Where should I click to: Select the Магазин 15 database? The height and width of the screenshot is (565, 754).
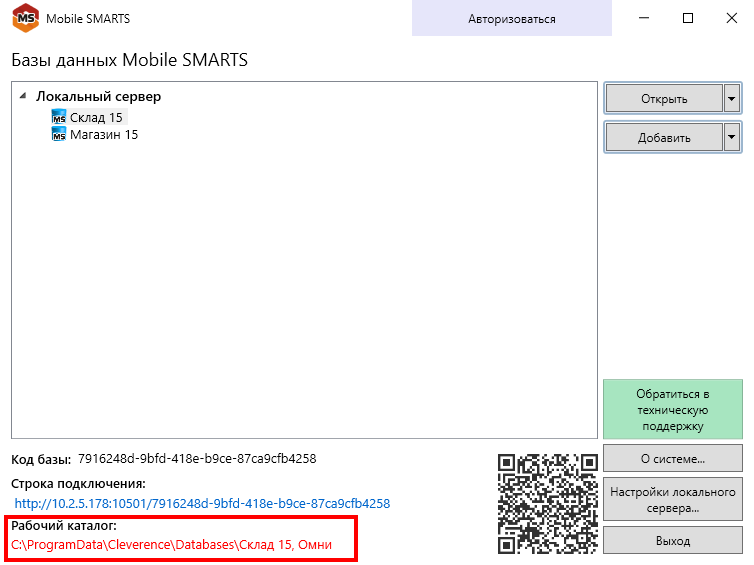coord(104,135)
